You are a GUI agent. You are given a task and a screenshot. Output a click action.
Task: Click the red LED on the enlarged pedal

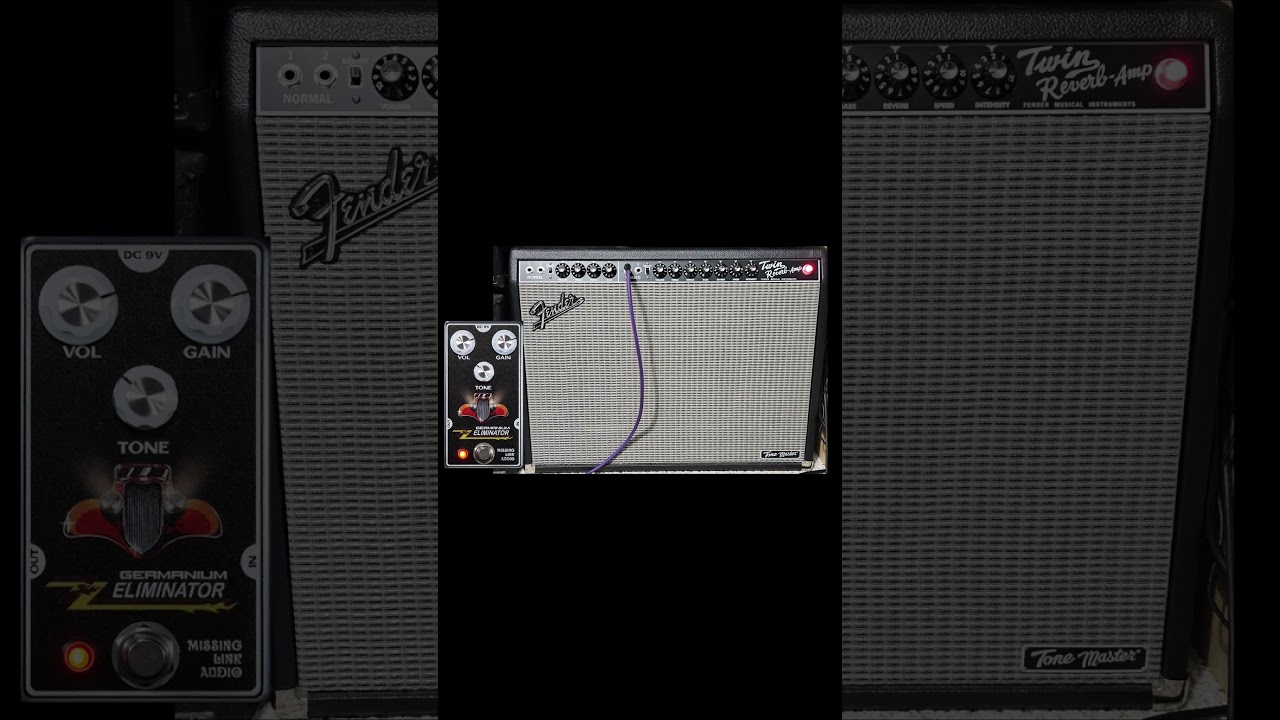(x=77, y=657)
